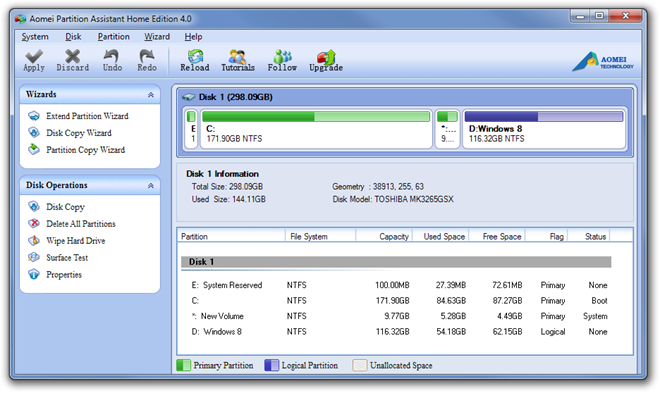Click the Disk 1 gray group header

(396, 262)
